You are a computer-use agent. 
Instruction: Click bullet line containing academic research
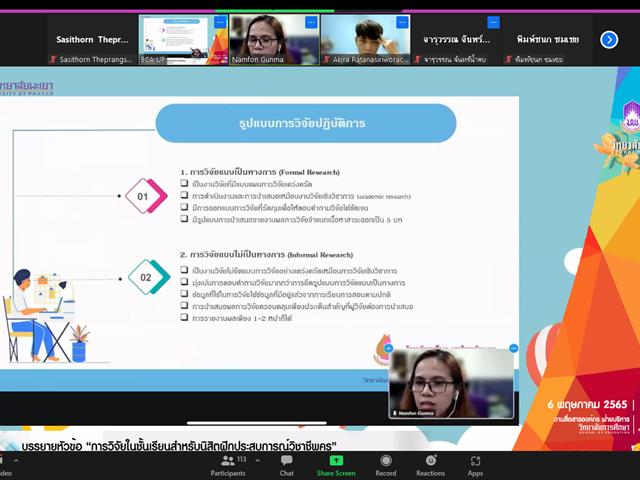(x=296, y=196)
